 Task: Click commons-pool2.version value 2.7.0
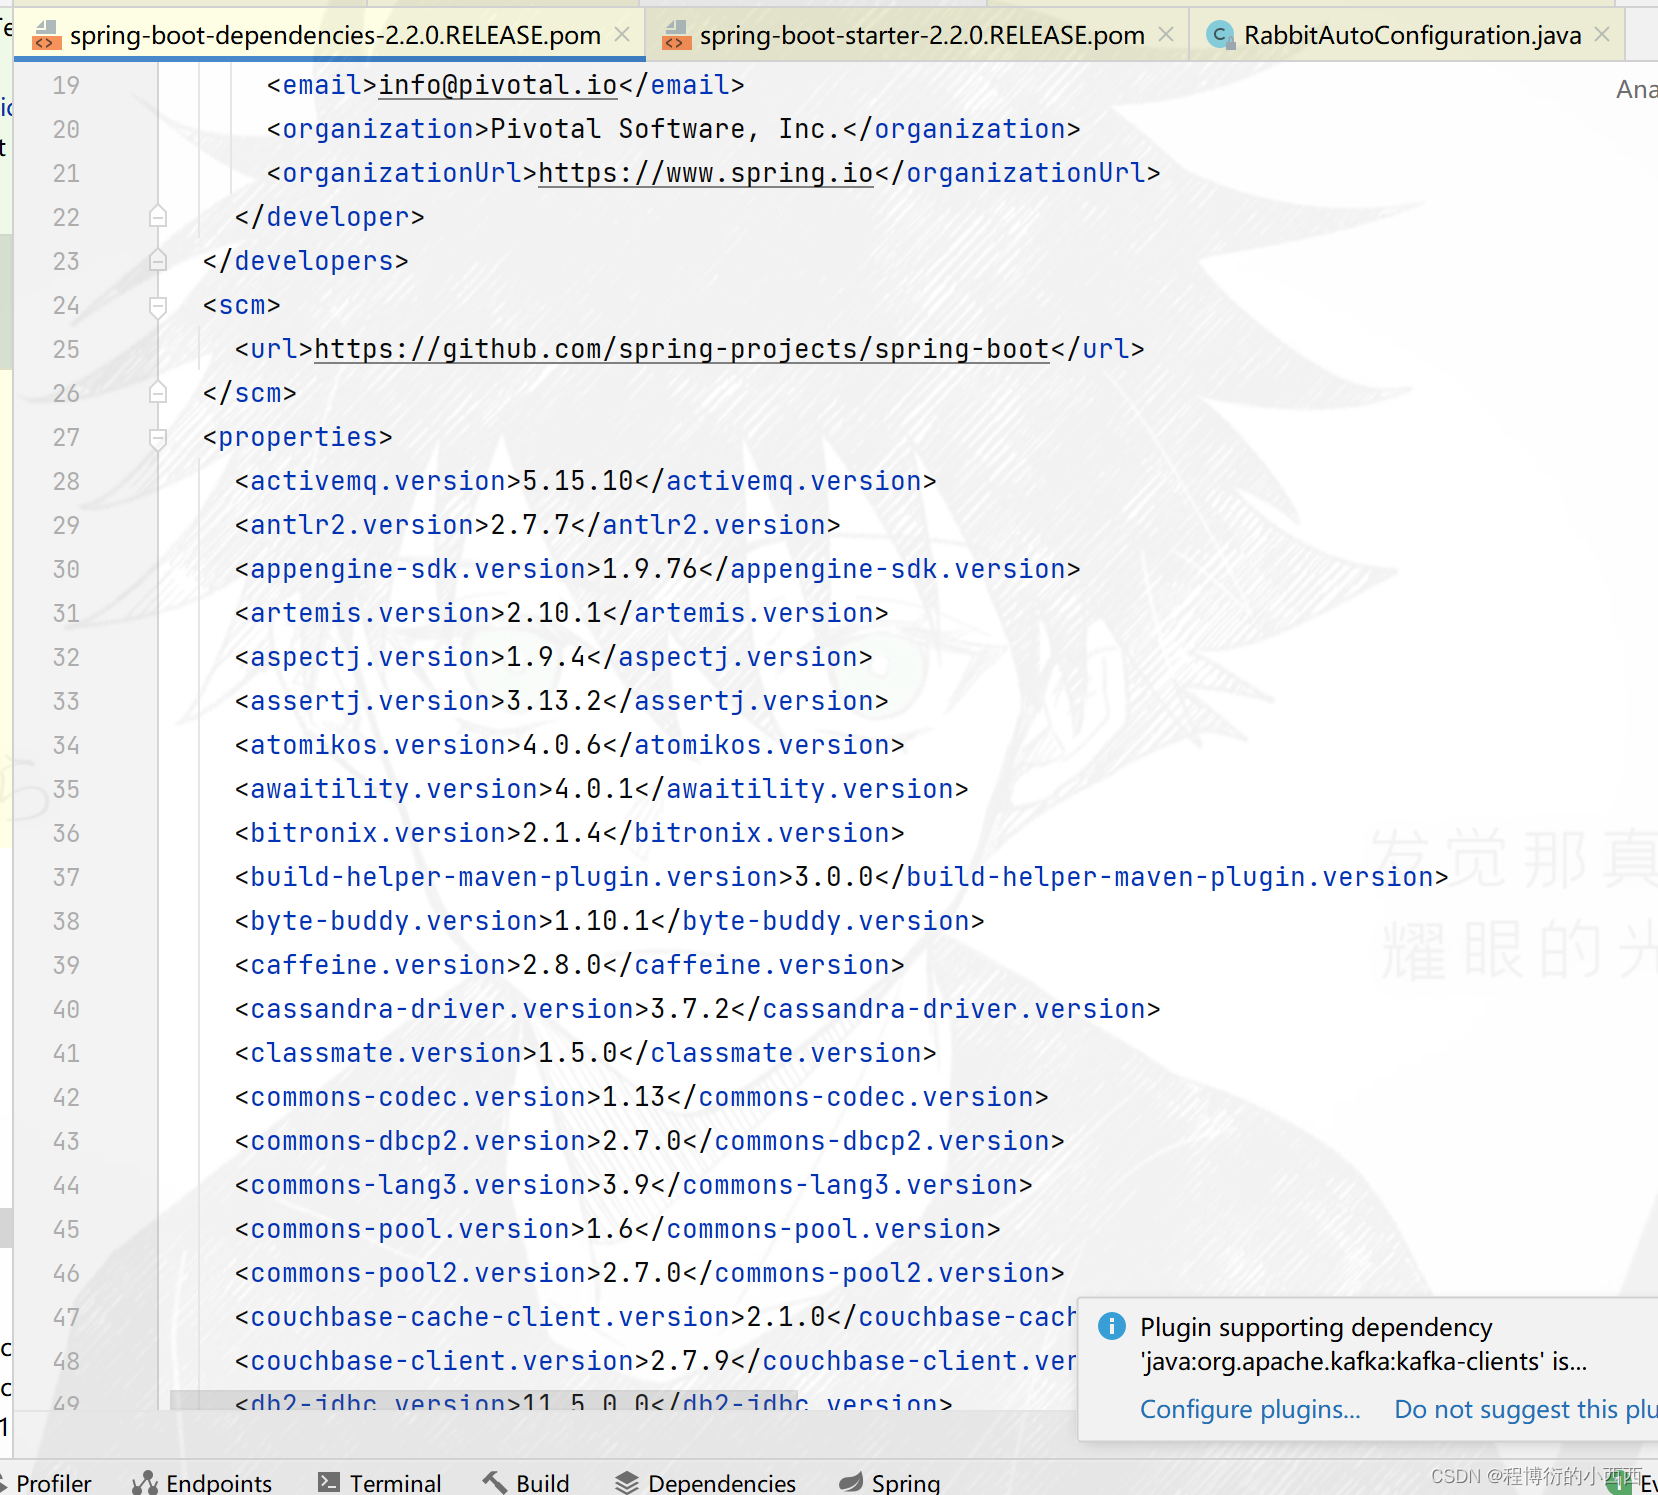click(642, 1273)
